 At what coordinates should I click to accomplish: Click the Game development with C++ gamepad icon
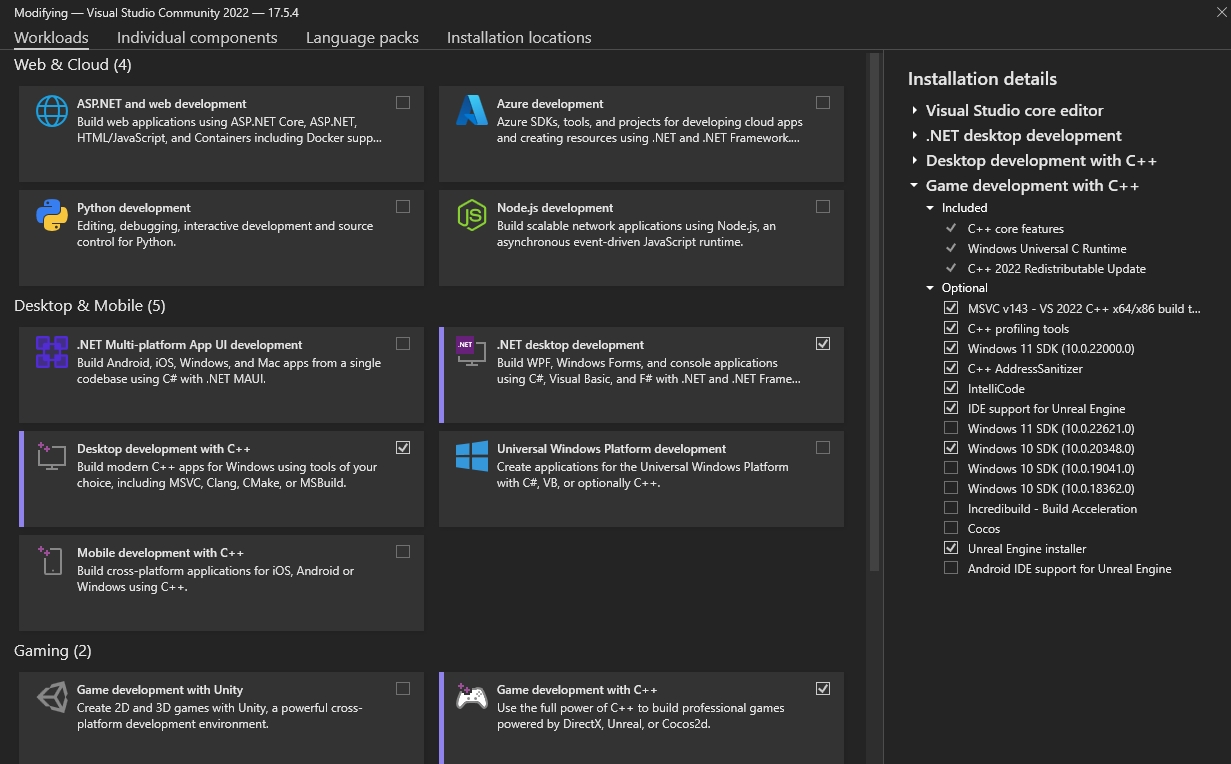(x=472, y=697)
